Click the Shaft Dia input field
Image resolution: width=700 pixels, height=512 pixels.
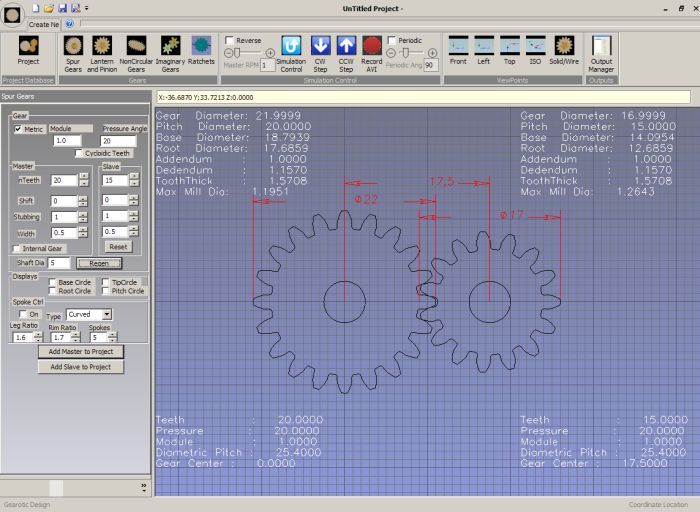[x=59, y=263]
